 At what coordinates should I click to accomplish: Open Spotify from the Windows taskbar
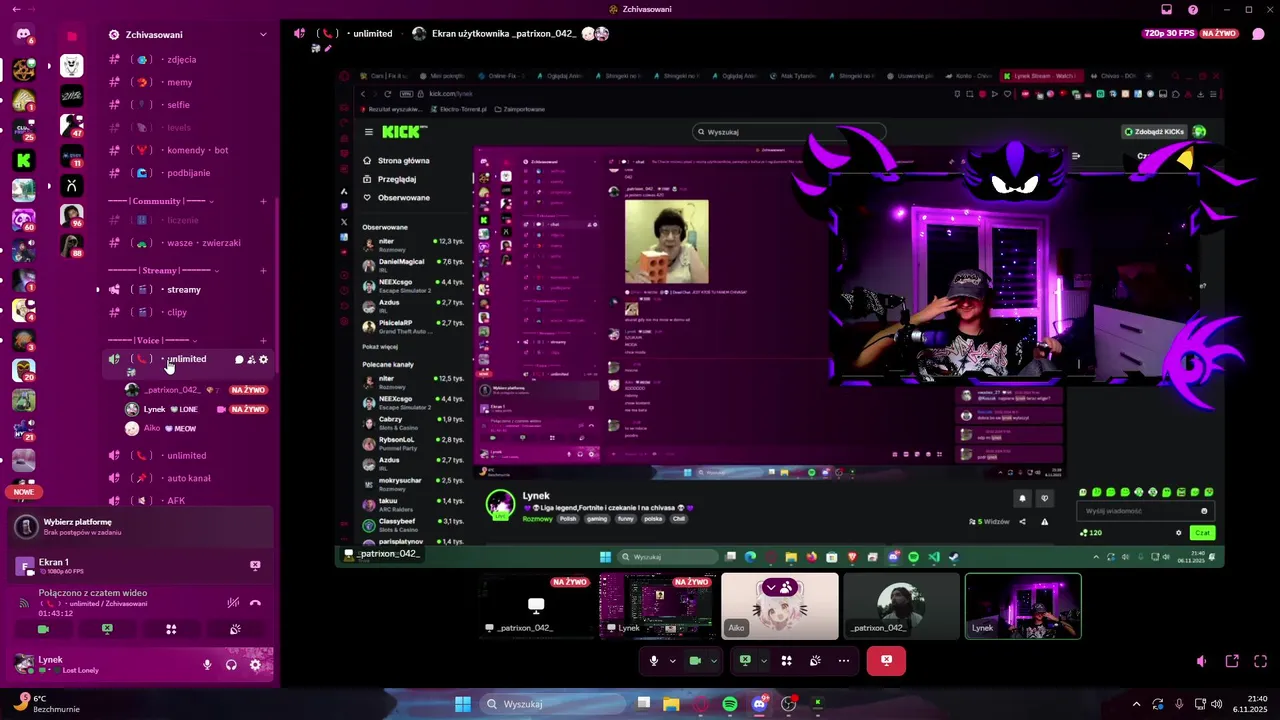pos(730,704)
